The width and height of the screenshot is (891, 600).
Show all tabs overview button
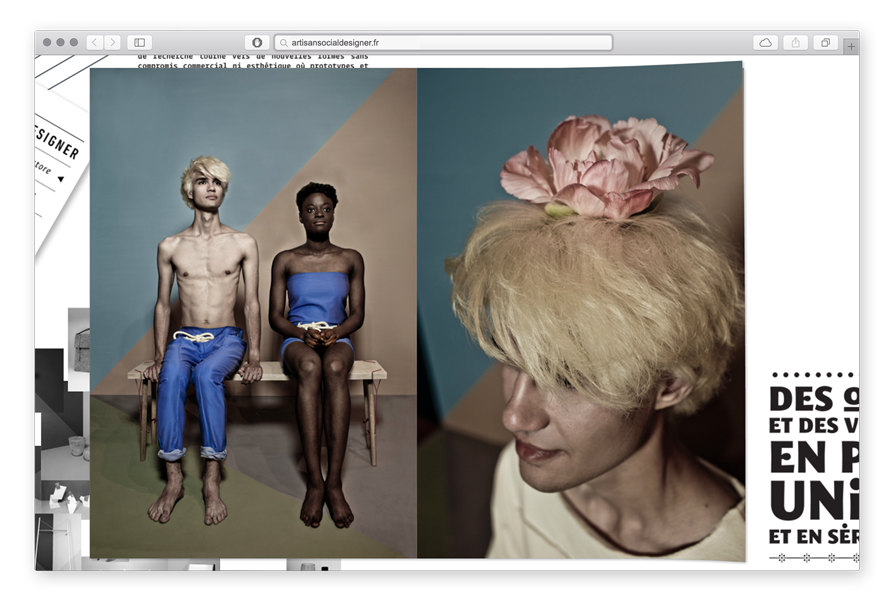[x=825, y=43]
